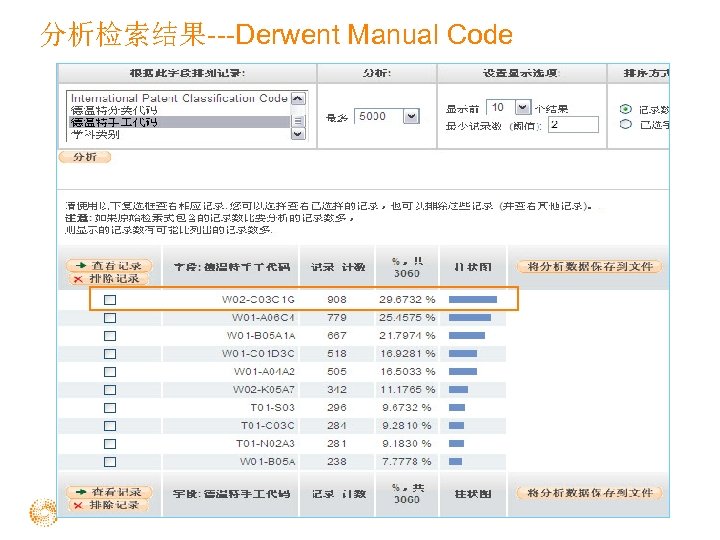The height and width of the screenshot is (540, 720).
Task: Click the bottom 将分析数据保存到文件 button
Action: click(x=590, y=493)
